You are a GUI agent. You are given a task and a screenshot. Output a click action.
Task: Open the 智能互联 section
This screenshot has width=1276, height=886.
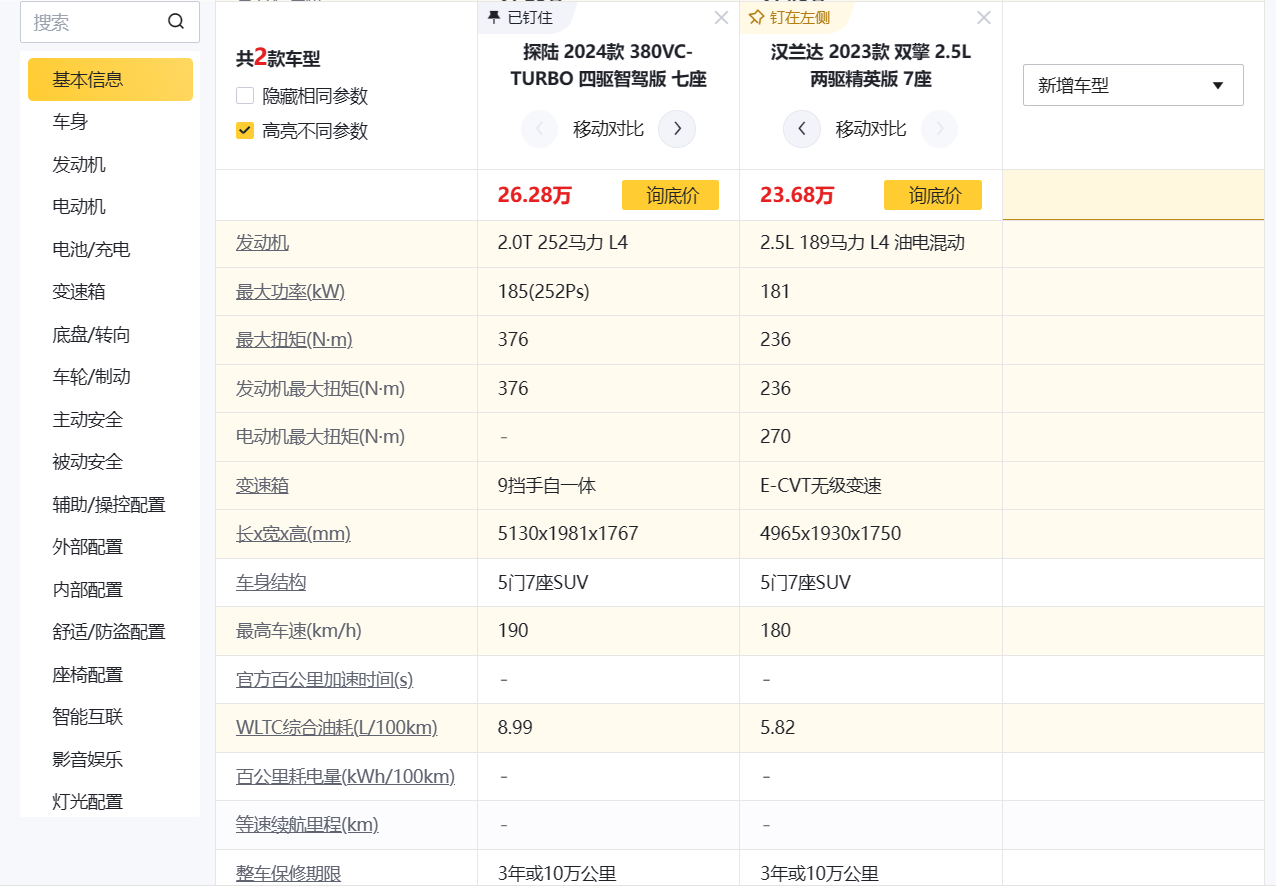pos(88,717)
